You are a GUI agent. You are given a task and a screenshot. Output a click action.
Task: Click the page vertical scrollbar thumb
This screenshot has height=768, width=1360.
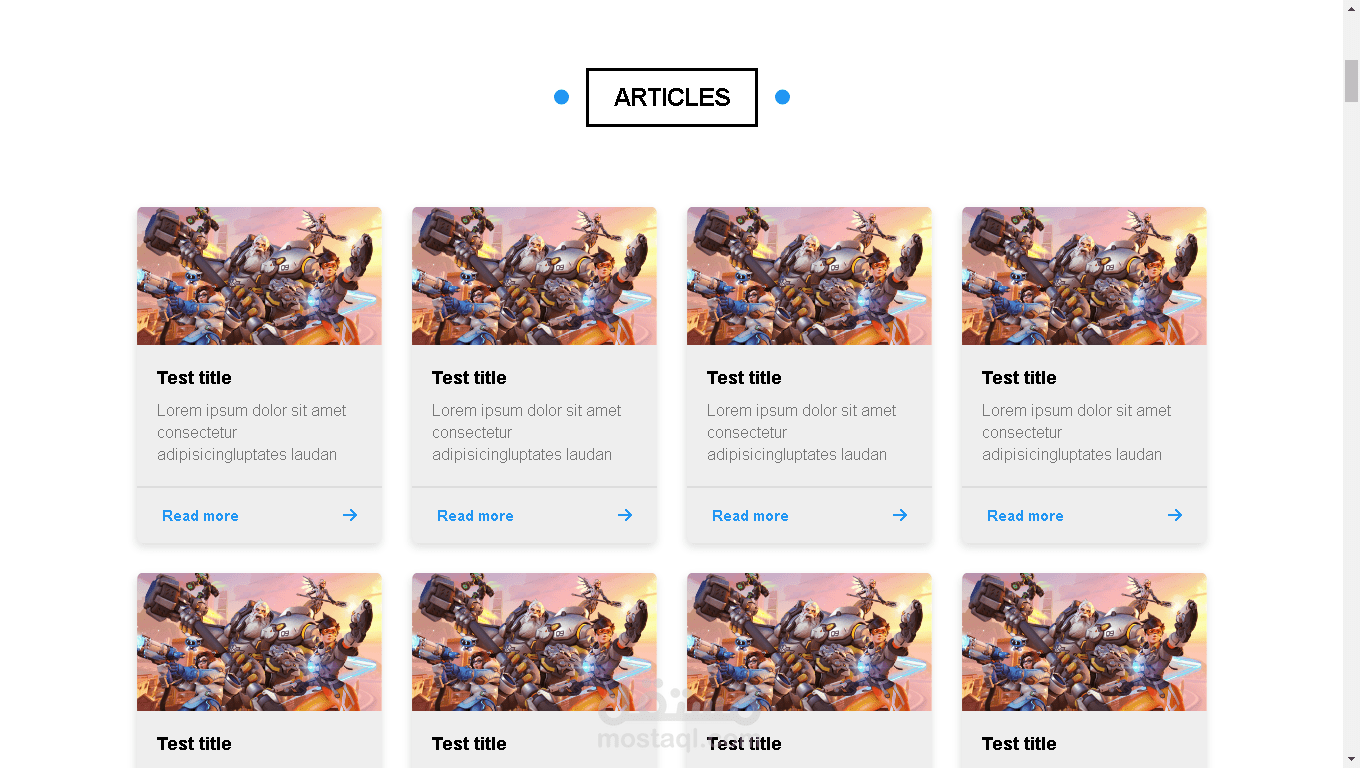pos(1351,81)
